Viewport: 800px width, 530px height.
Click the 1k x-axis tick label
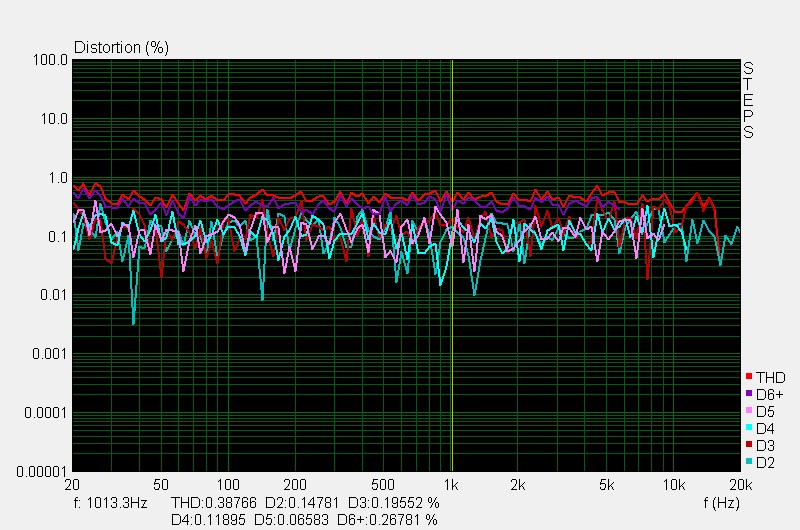(451, 485)
